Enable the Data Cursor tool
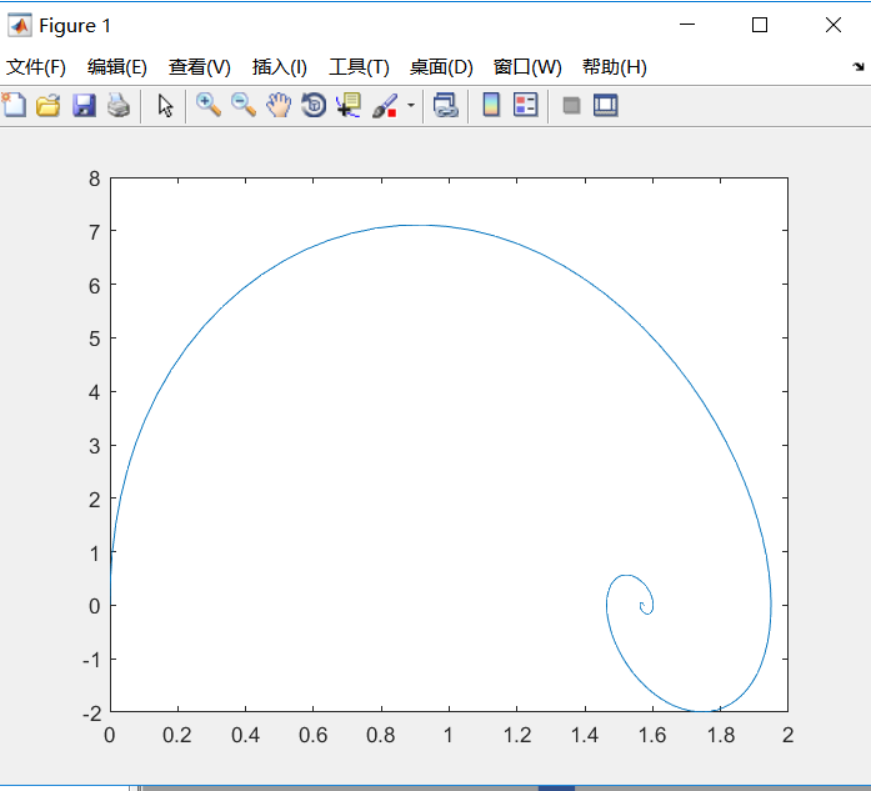 point(349,105)
